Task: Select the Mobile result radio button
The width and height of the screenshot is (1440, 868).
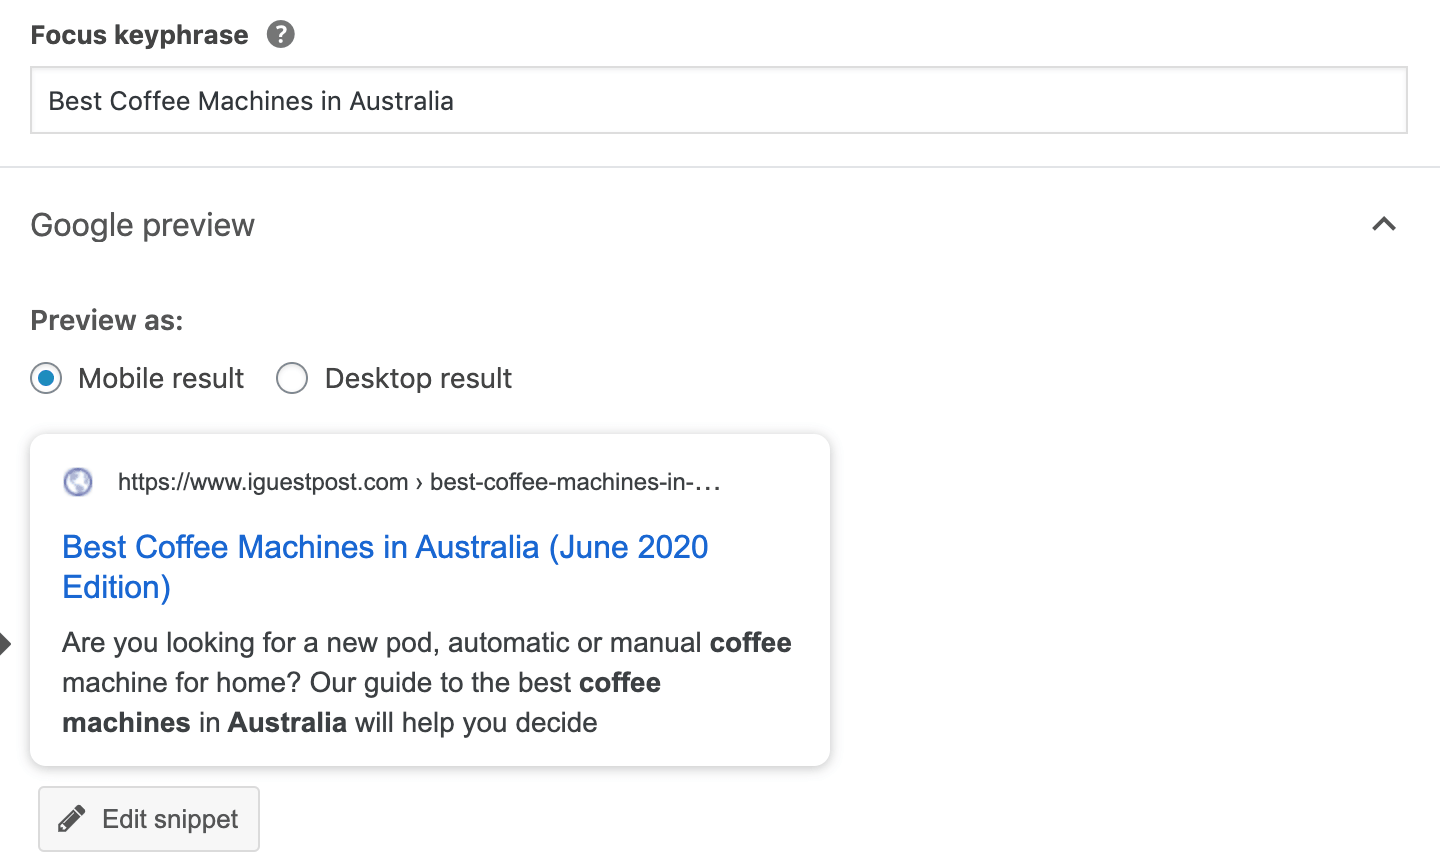Action: point(46,379)
